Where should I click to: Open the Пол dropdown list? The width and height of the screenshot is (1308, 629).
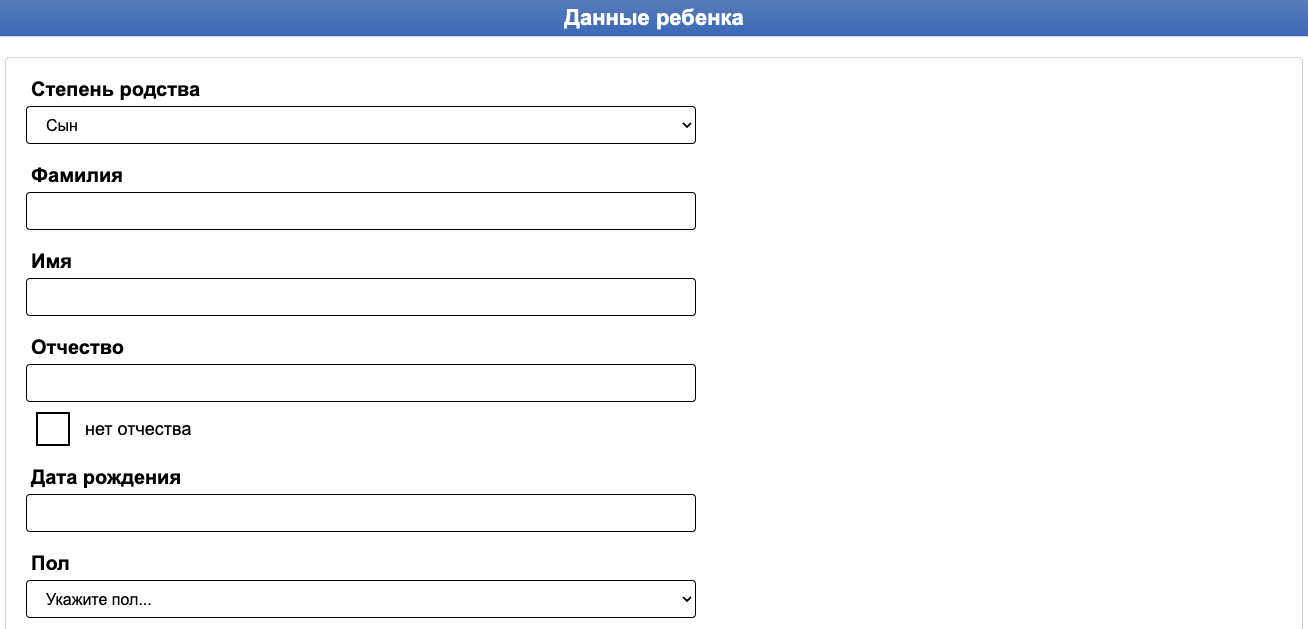360,599
